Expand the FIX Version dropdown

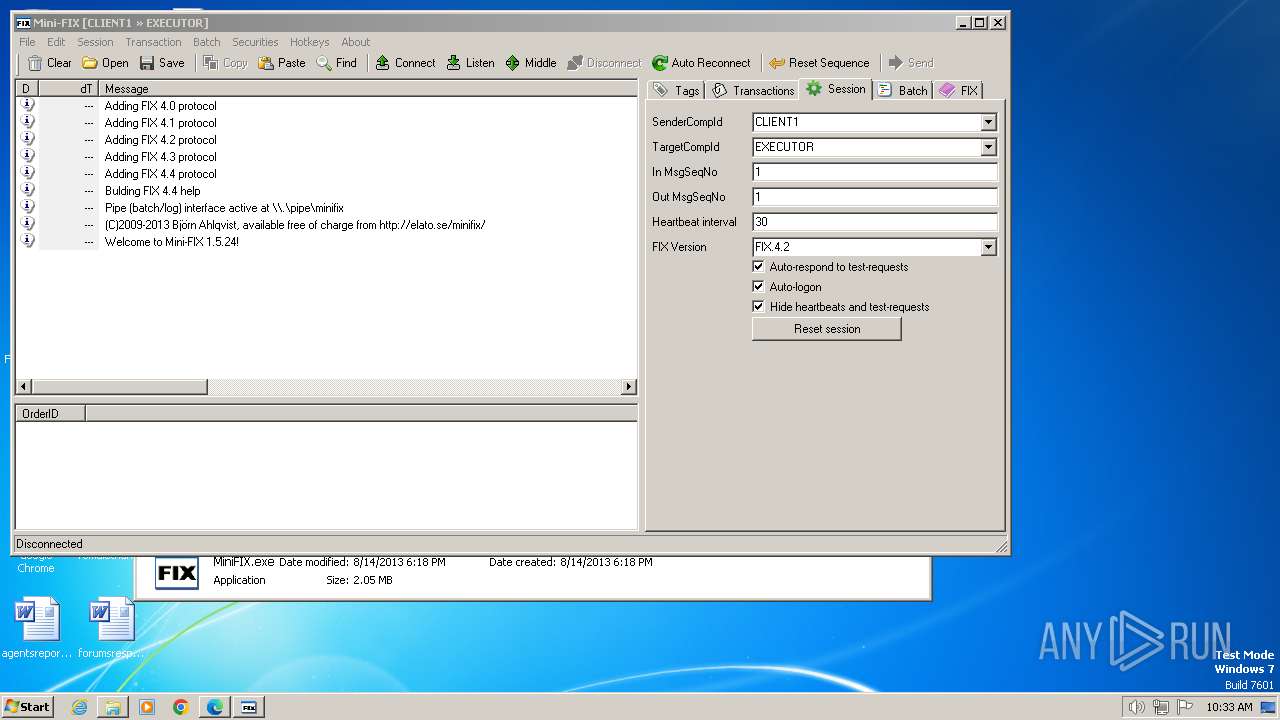[x=988, y=247]
